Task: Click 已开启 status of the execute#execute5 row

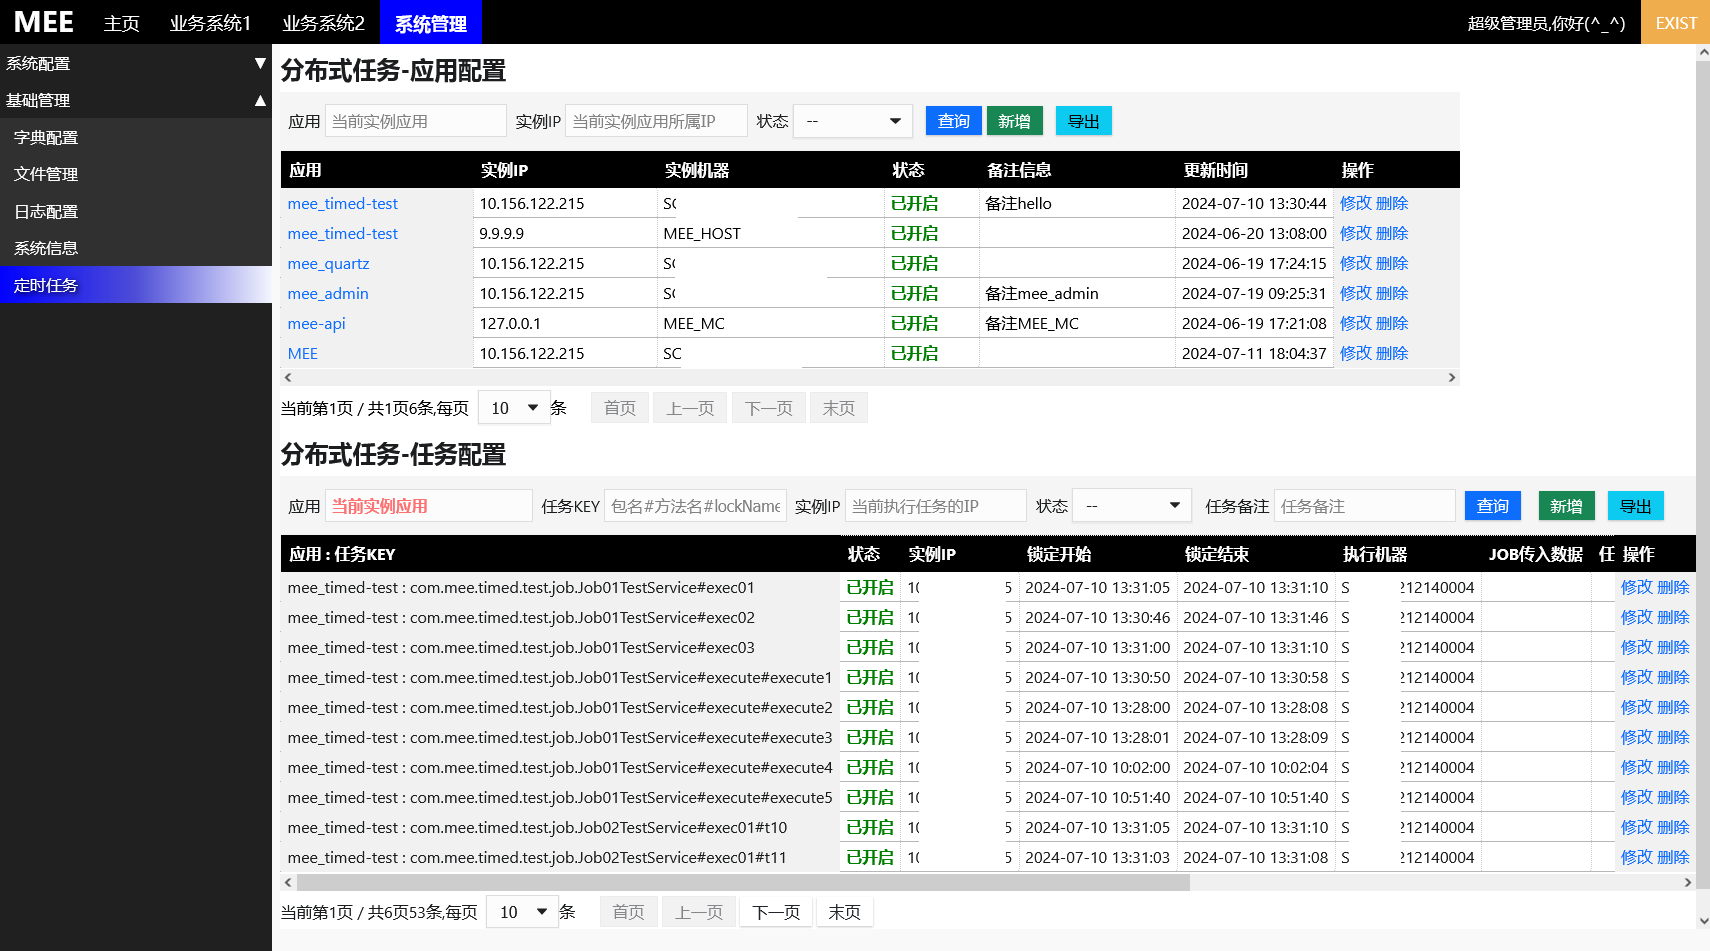Action: 870,797
